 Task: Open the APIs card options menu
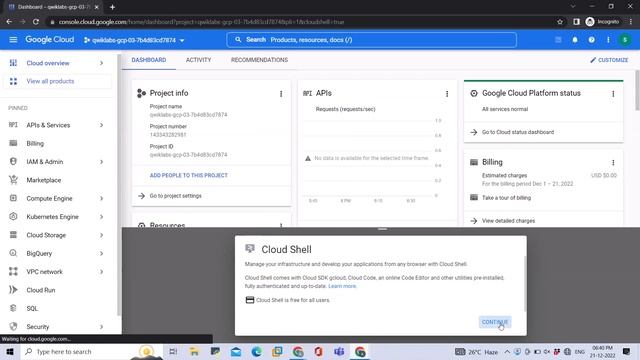447,94
